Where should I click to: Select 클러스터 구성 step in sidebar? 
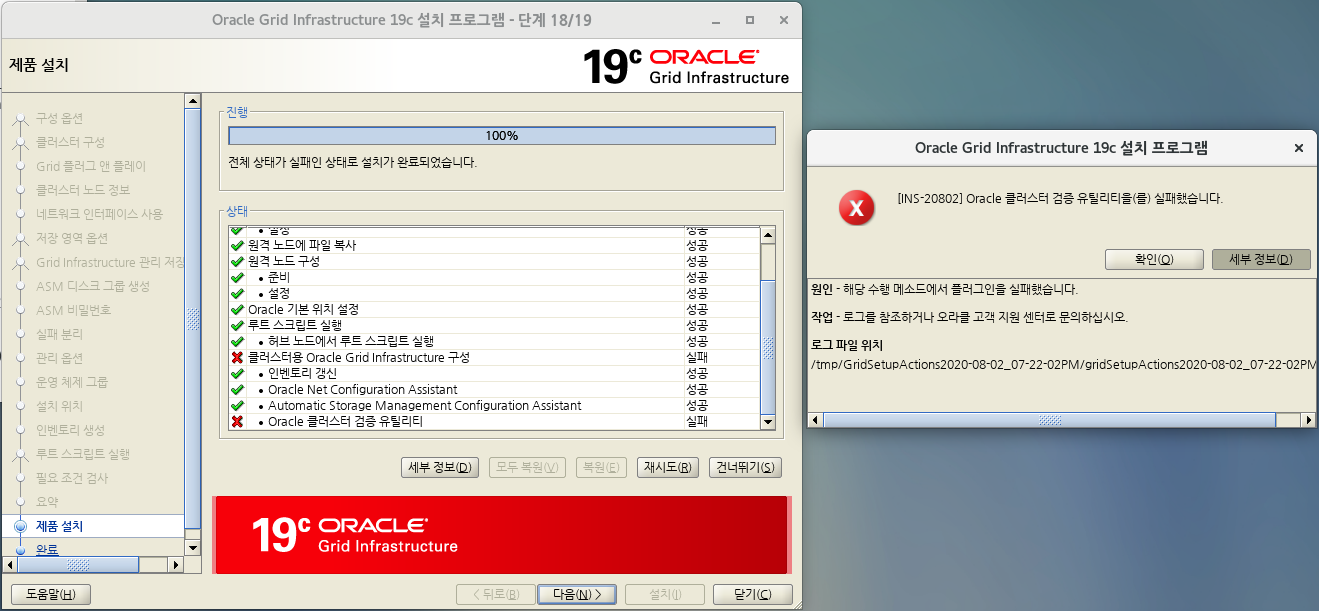pyautogui.click(x=70, y=142)
